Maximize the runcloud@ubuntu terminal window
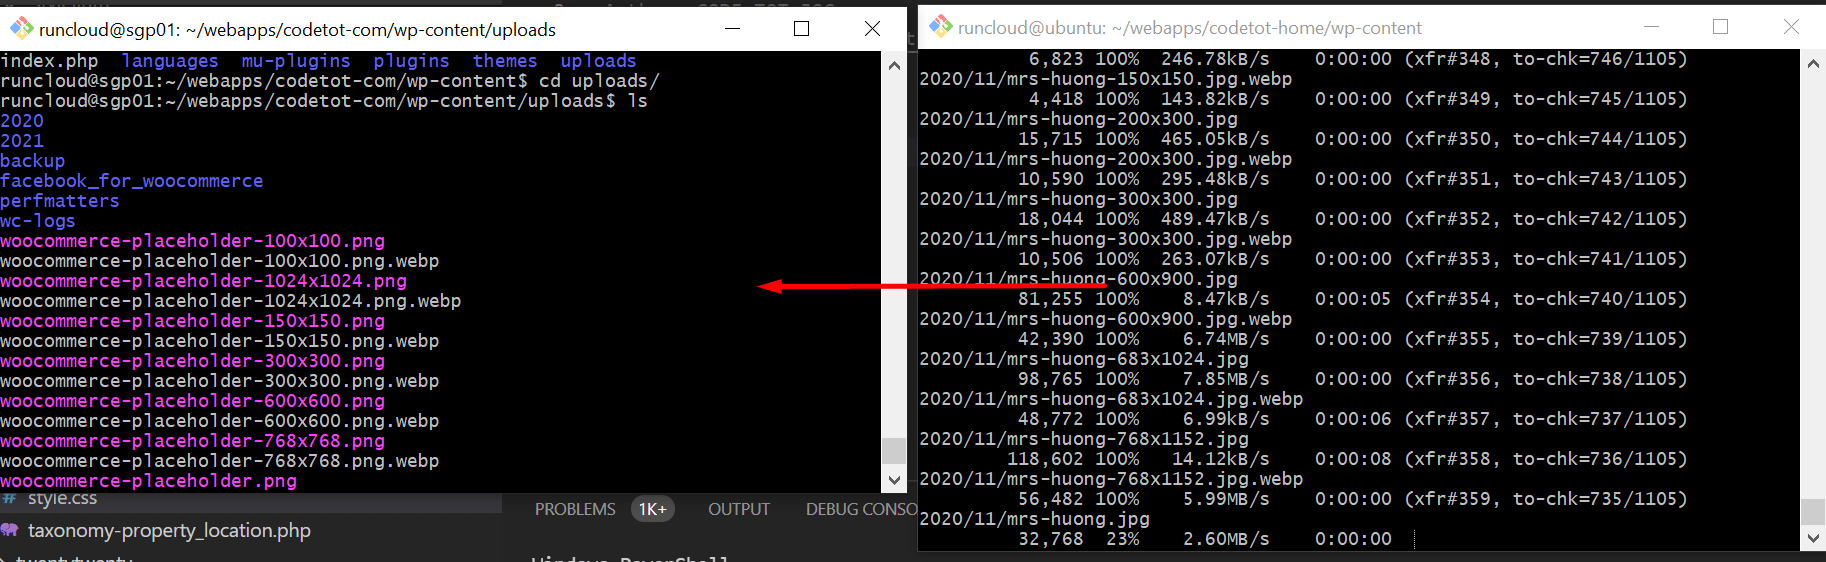The image size is (1826, 562). [x=1720, y=27]
